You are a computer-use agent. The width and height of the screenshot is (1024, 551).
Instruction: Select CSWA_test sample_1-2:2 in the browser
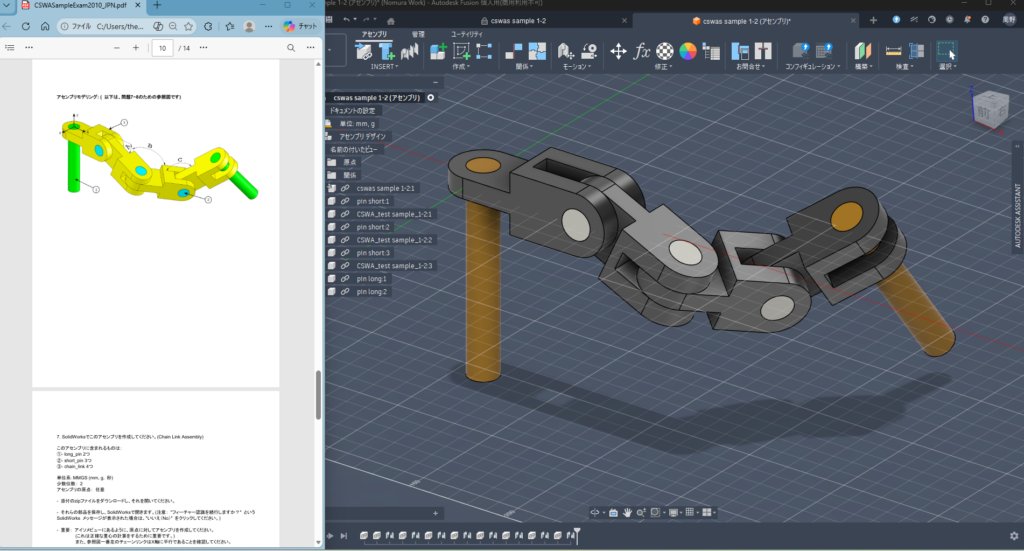click(394, 240)
